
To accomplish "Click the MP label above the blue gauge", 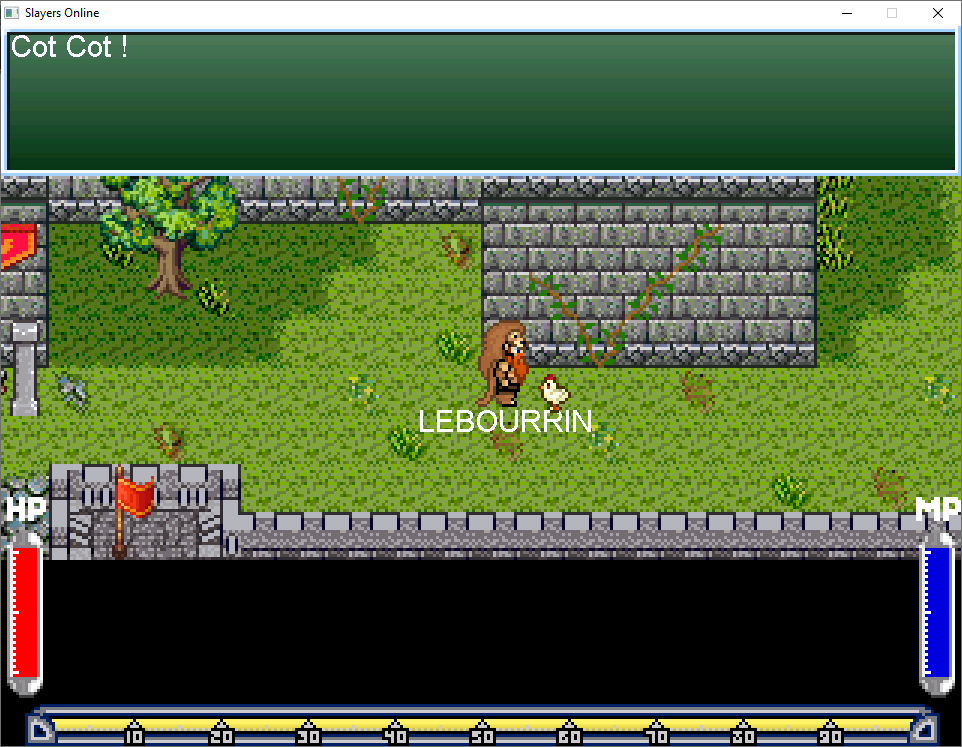I will pyautogui.click(x=938, y=509).
